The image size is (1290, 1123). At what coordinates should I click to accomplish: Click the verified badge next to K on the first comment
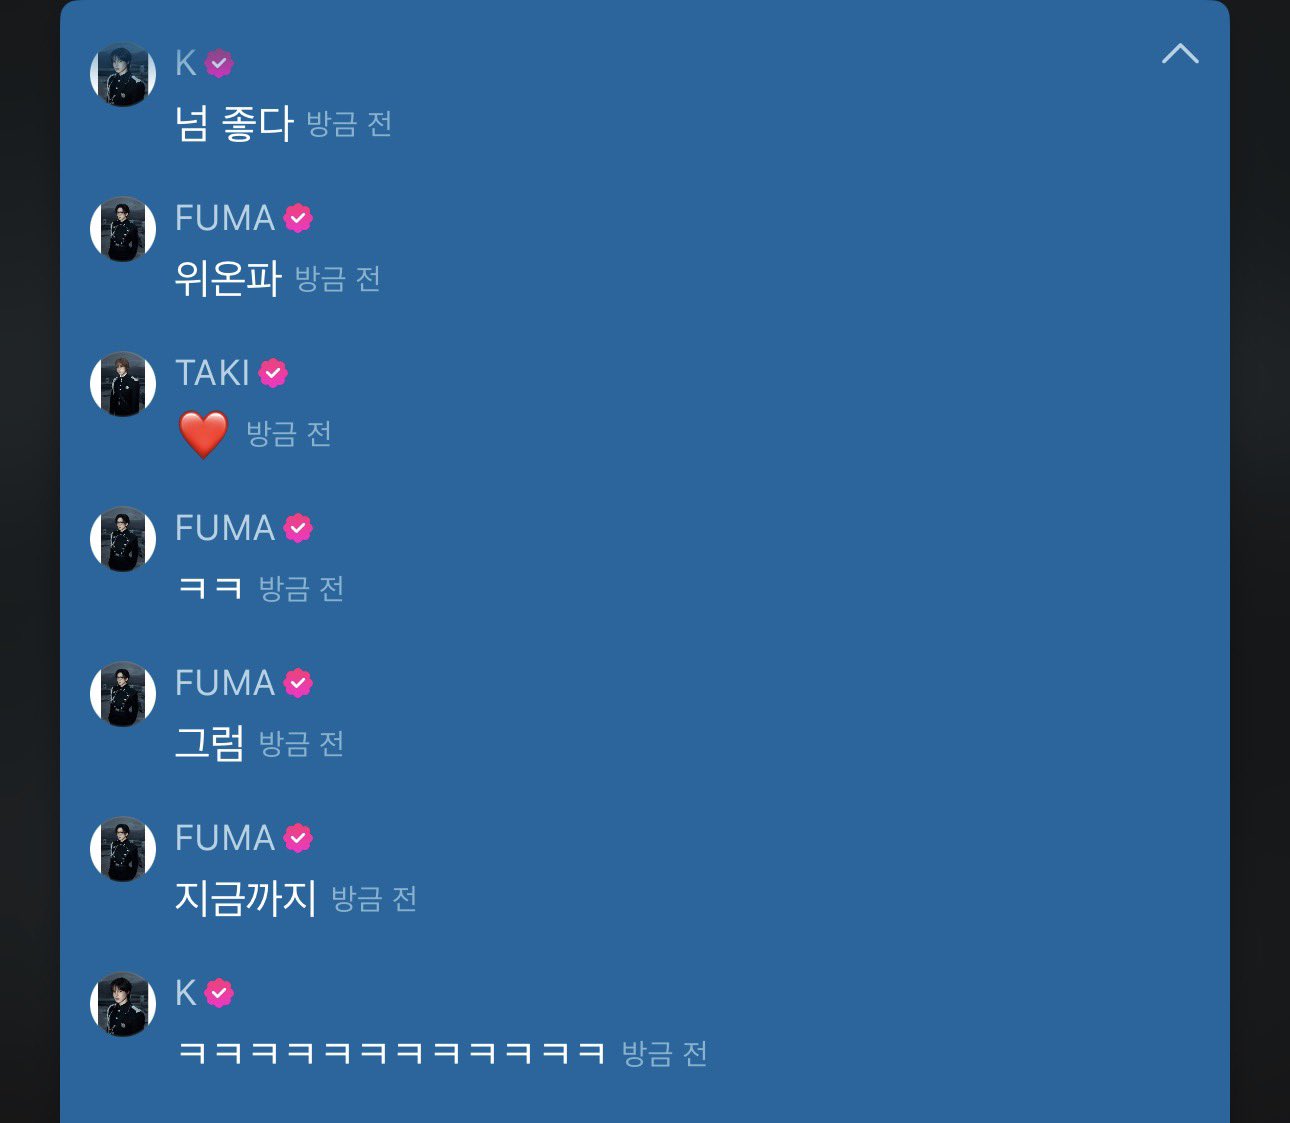pyautogui.click(x=219, y=63)
